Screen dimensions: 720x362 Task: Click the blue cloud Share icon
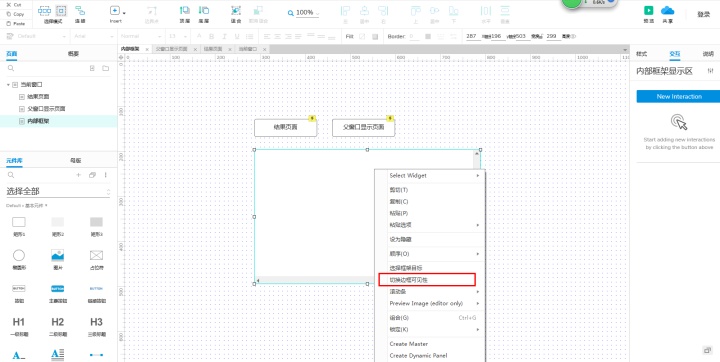668,10
